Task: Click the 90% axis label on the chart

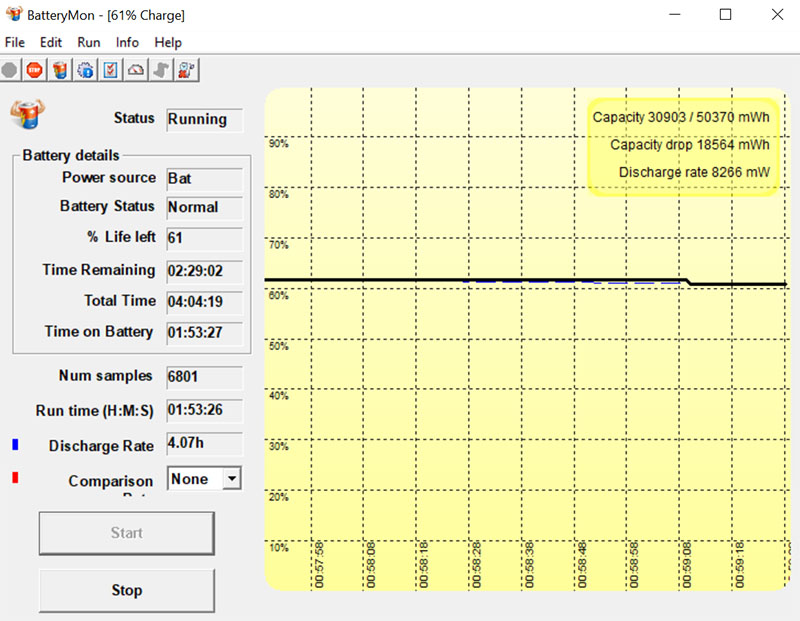Action: point(279,143)
